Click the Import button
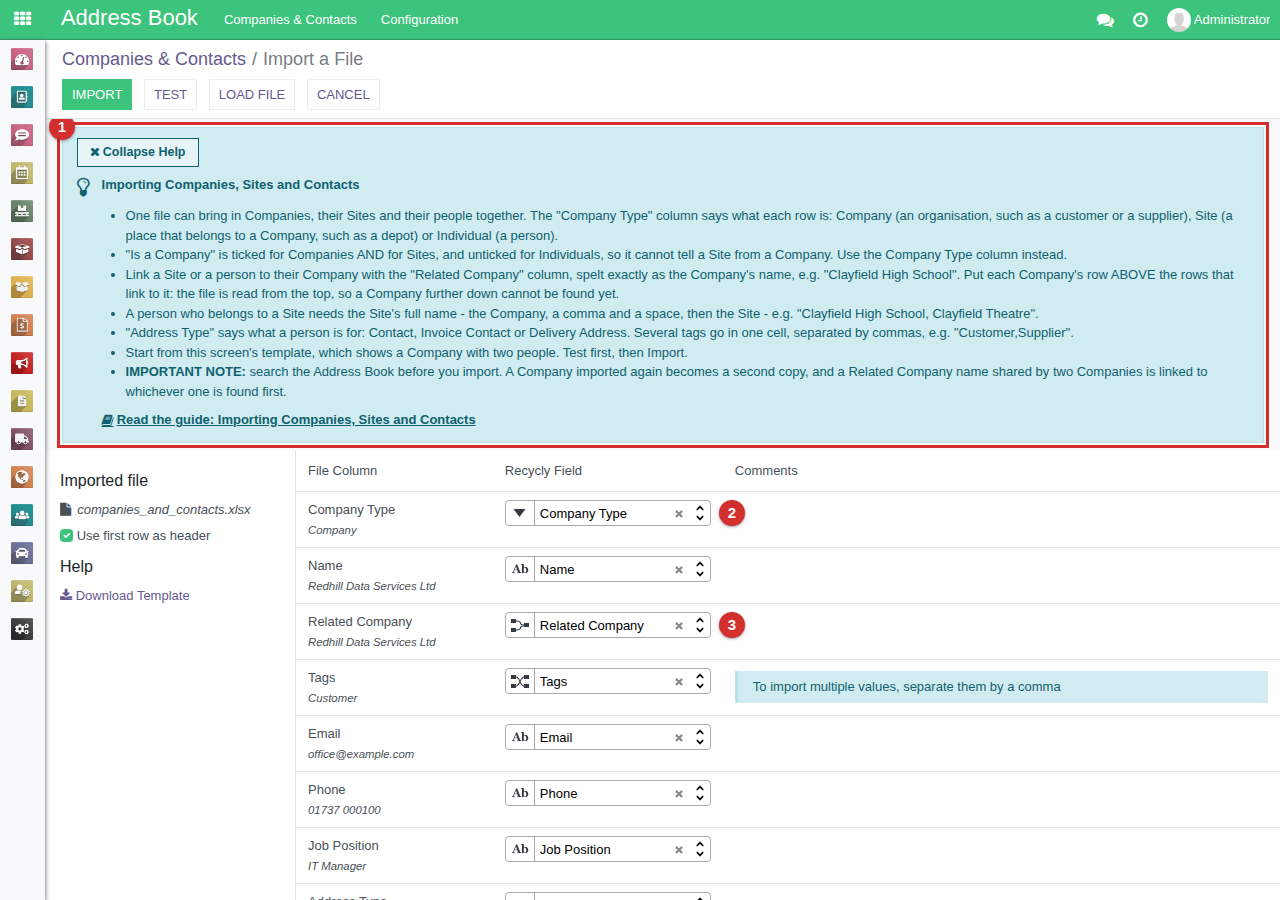The image size is (1280, 900). [97, 94]
